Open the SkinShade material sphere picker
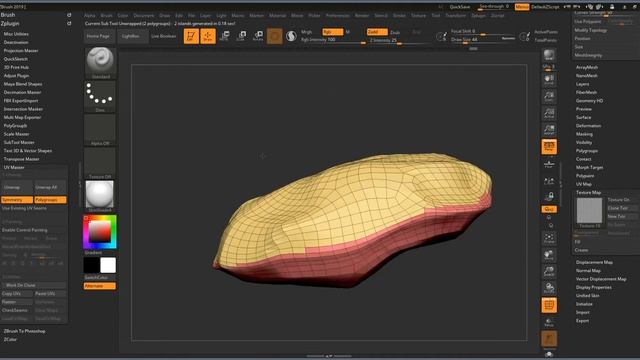 point(100,196)
